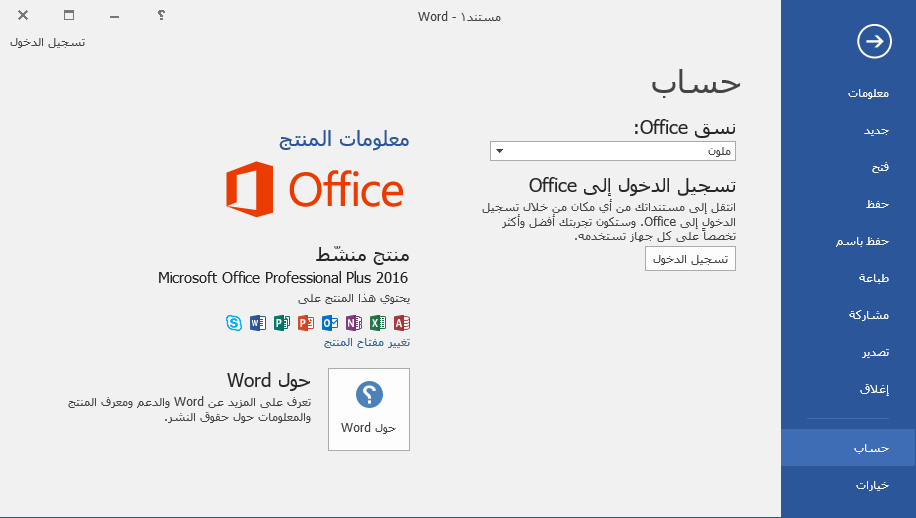Click the منتج منشّط activated product text
This screenshot has width=916, height=518.
[x=363, y=254]
